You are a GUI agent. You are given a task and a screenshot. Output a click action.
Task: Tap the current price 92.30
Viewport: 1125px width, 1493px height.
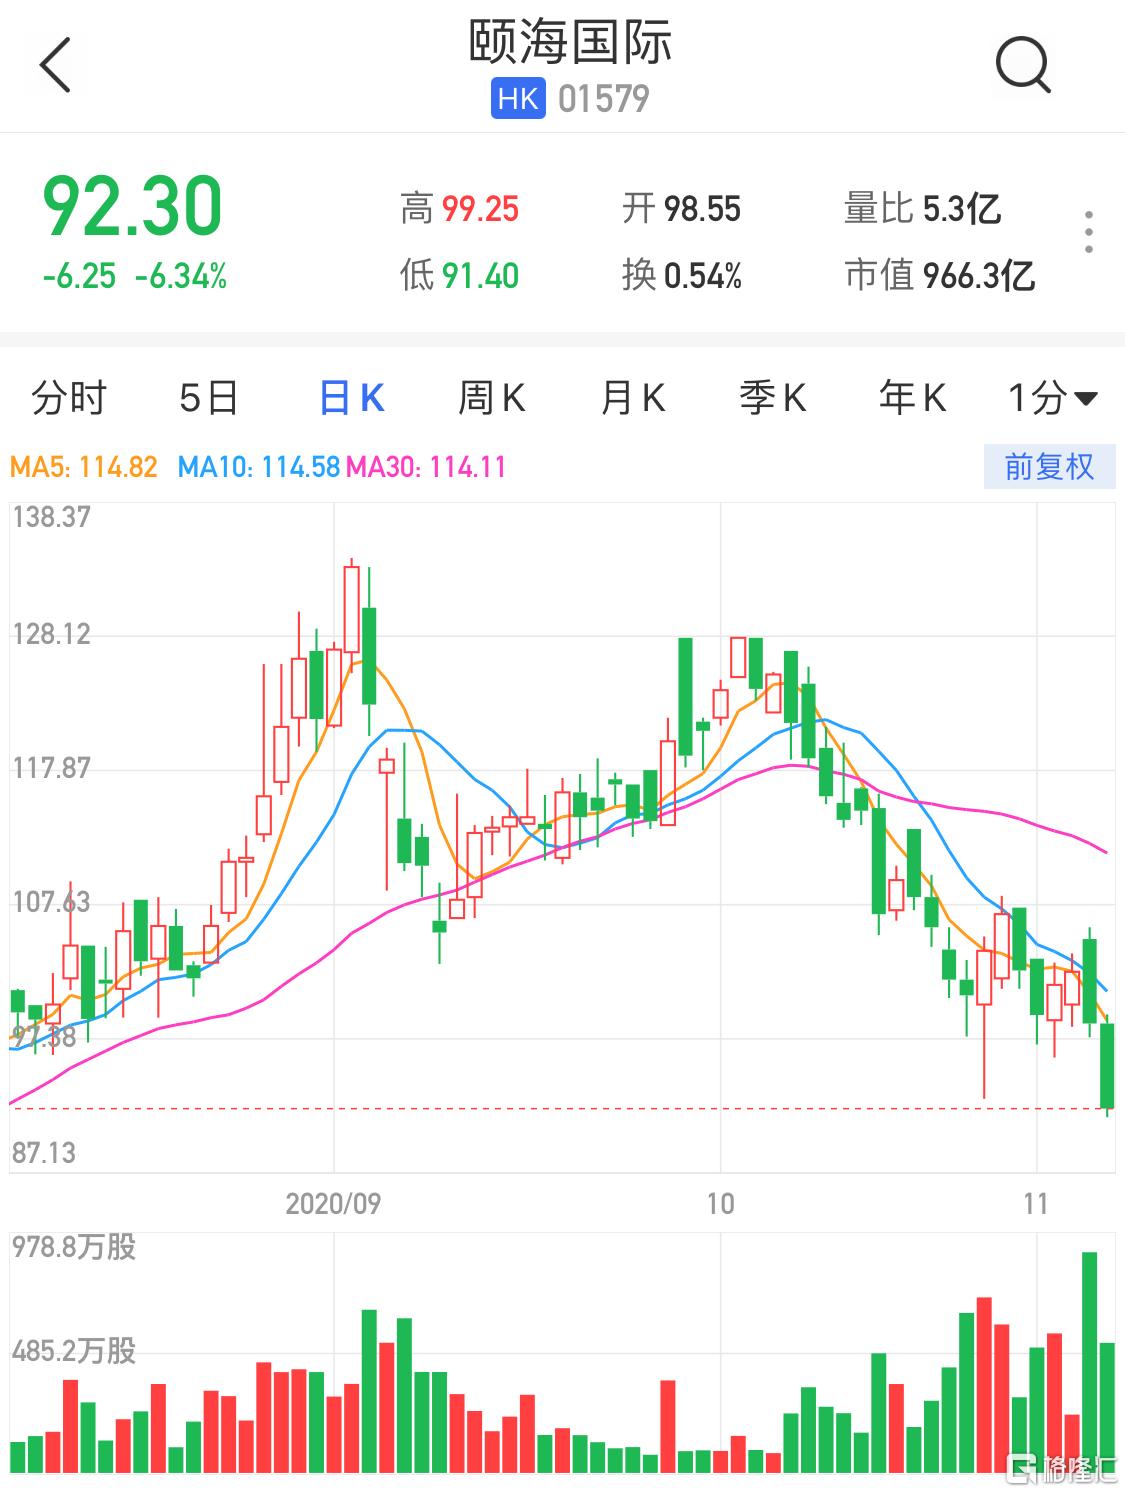(x=132, y=207)
